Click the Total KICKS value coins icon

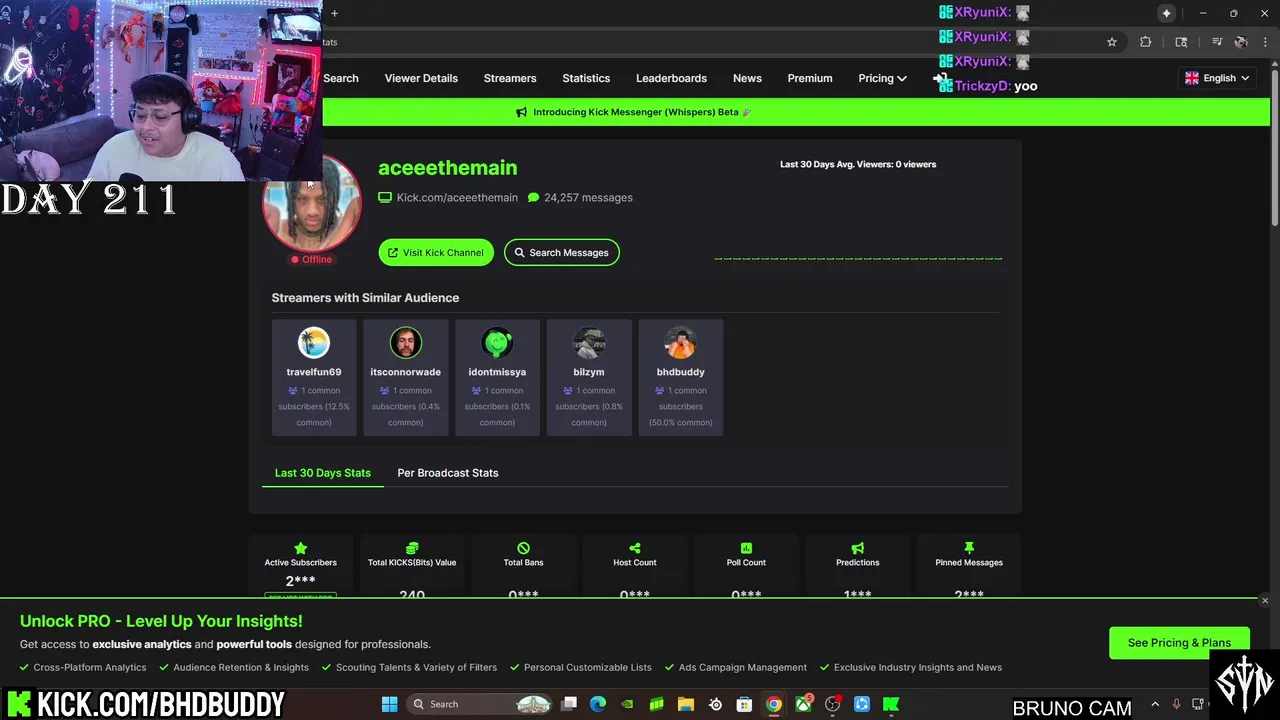(x=412, y=548)
